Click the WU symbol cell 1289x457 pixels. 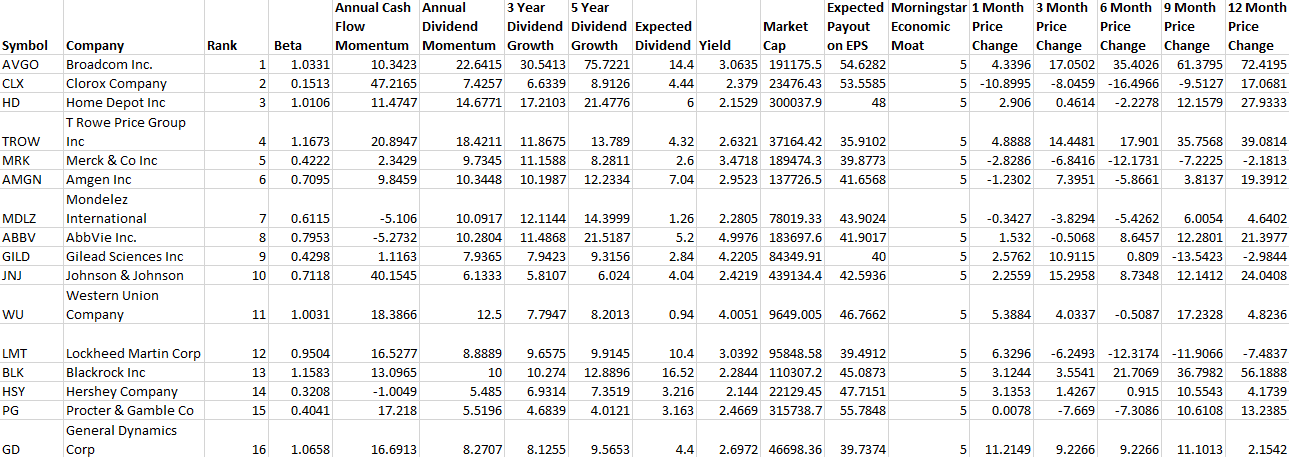pyautogui.click(x=14, y=315)
